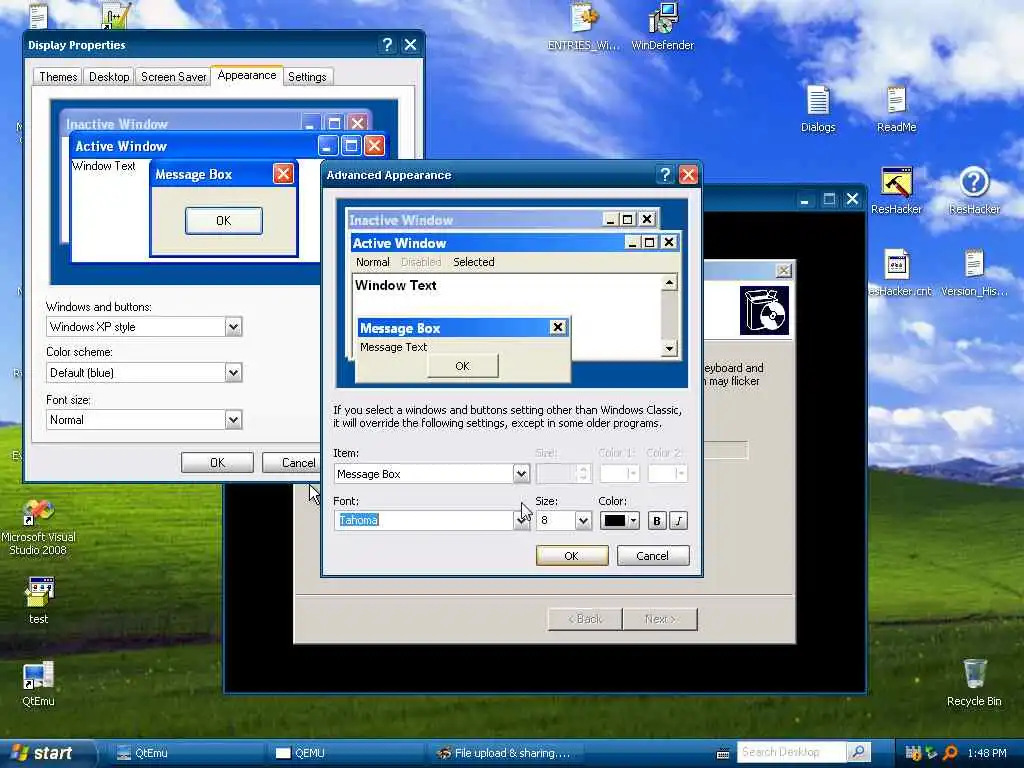The height and width of the screenshot is (768, 1024).
Task: Switch to the Desktop tab
Action: (x=109, y=77)
